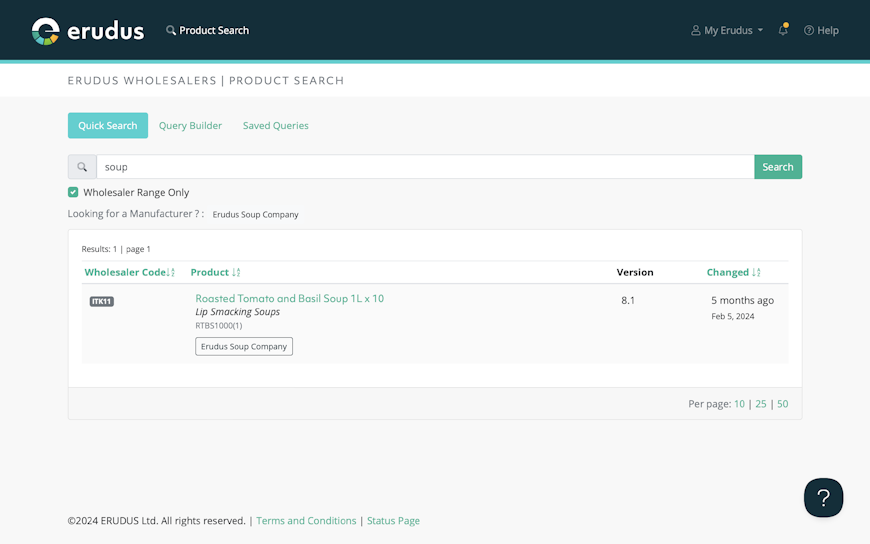Image resolution: width=870 pixels, height=544 pixels.
Task: Click the green Search button
Action: tap(778, 167)
